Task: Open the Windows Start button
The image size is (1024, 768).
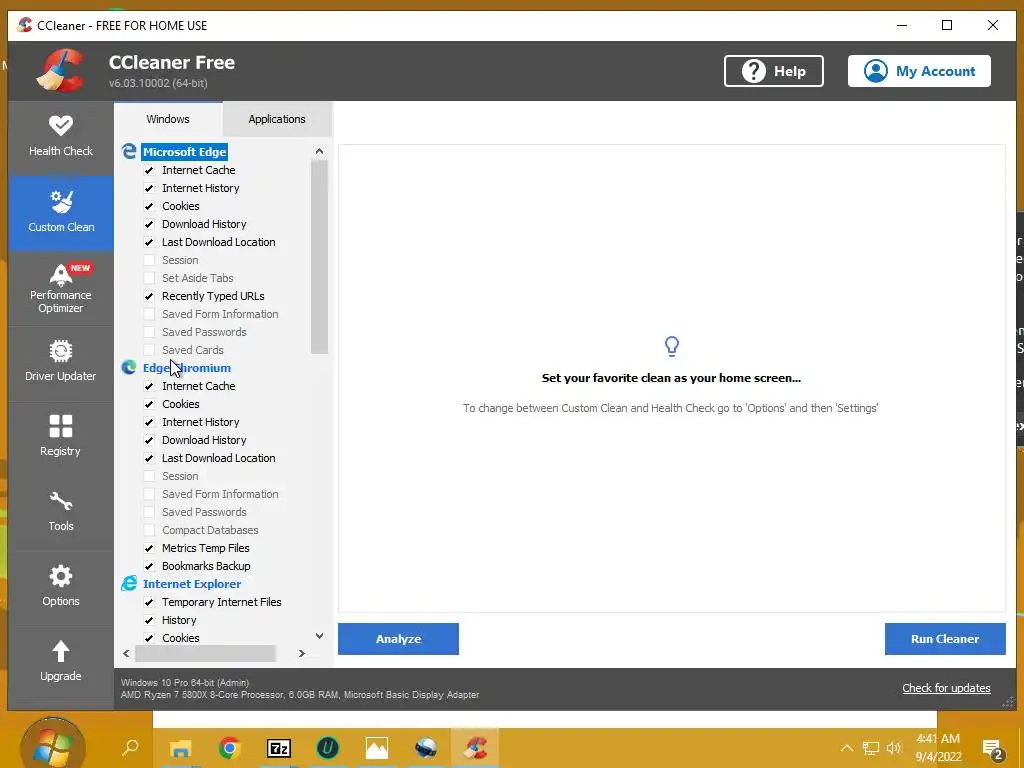Action: (53, 746)
